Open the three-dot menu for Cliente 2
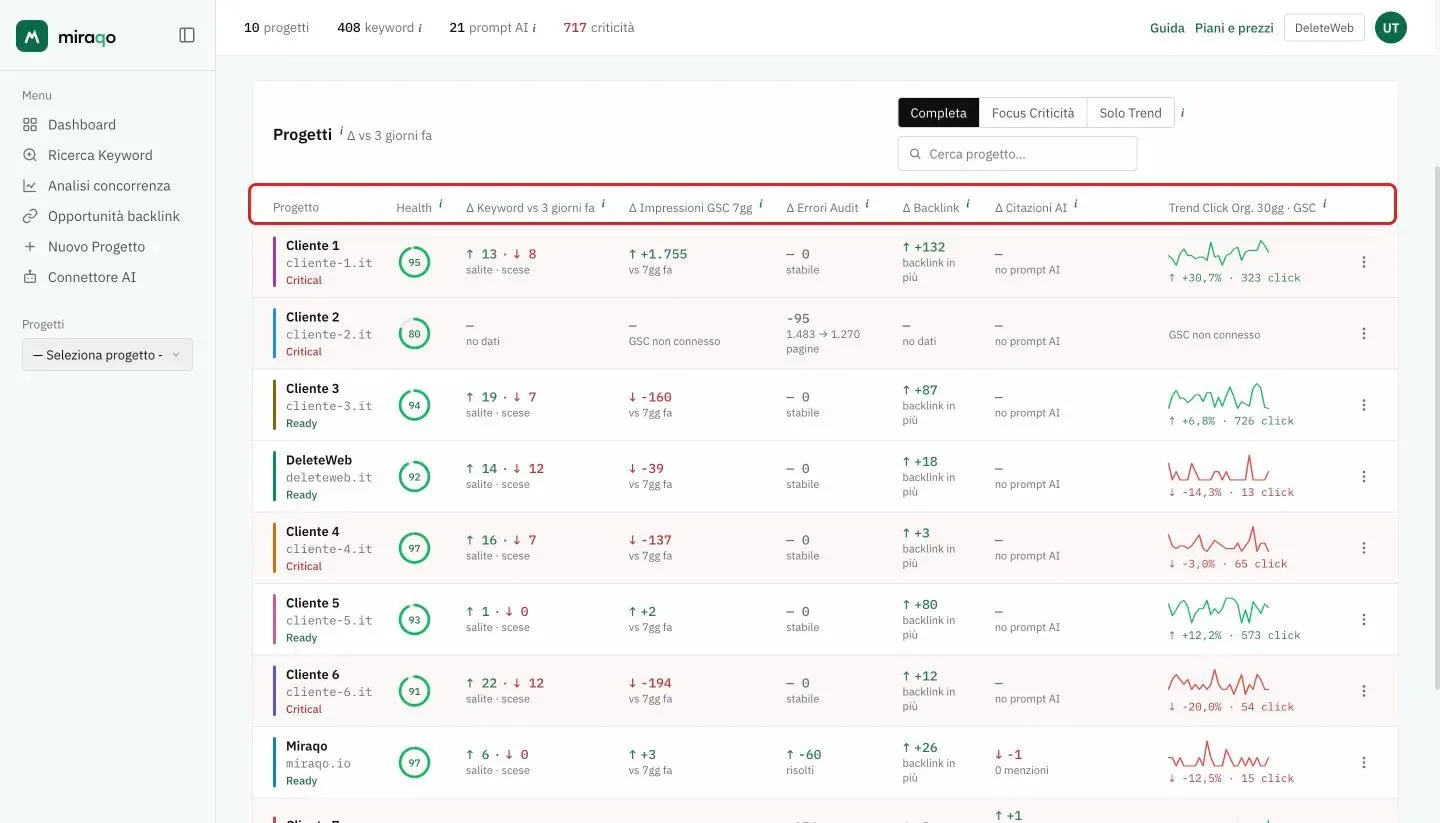The width and height of the screenshot is (1440, 823). click(1364, 334)
